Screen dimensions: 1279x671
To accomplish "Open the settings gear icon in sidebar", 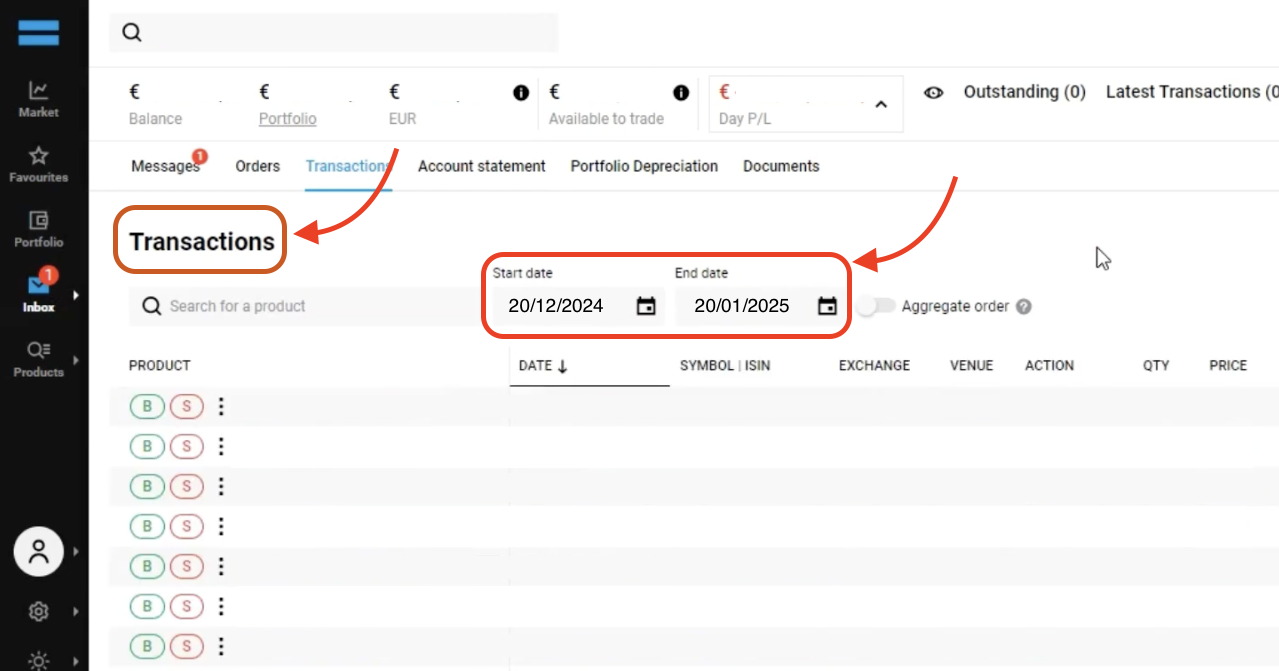I will 38,611.
